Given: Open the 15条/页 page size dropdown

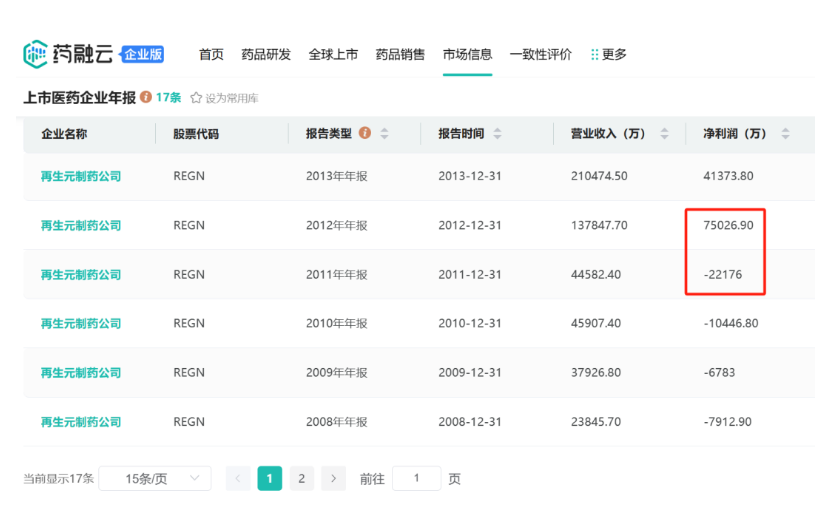Looking at the screenshot, I should click(x=155, y=479).
